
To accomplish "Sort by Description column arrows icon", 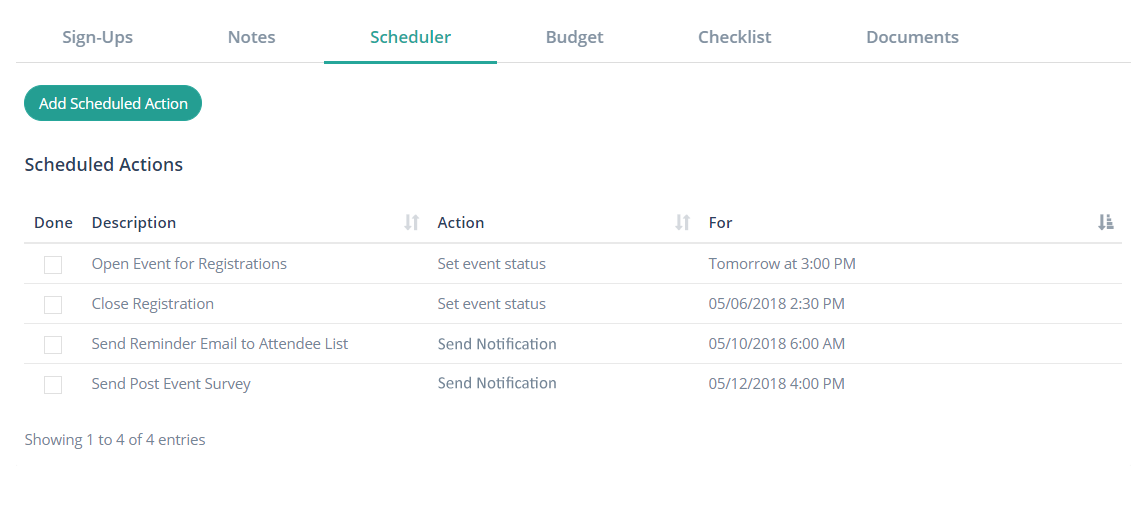I will click(412, 223).
